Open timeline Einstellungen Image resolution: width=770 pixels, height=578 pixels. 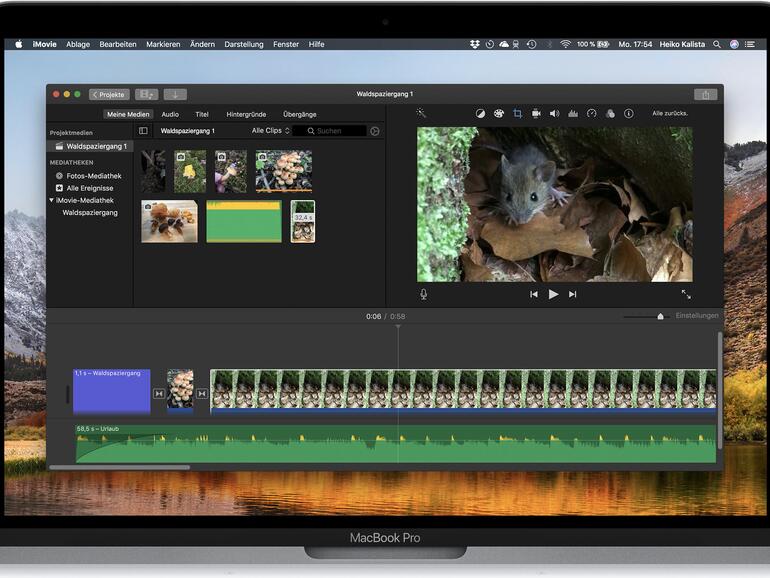[x=696, y=316]
